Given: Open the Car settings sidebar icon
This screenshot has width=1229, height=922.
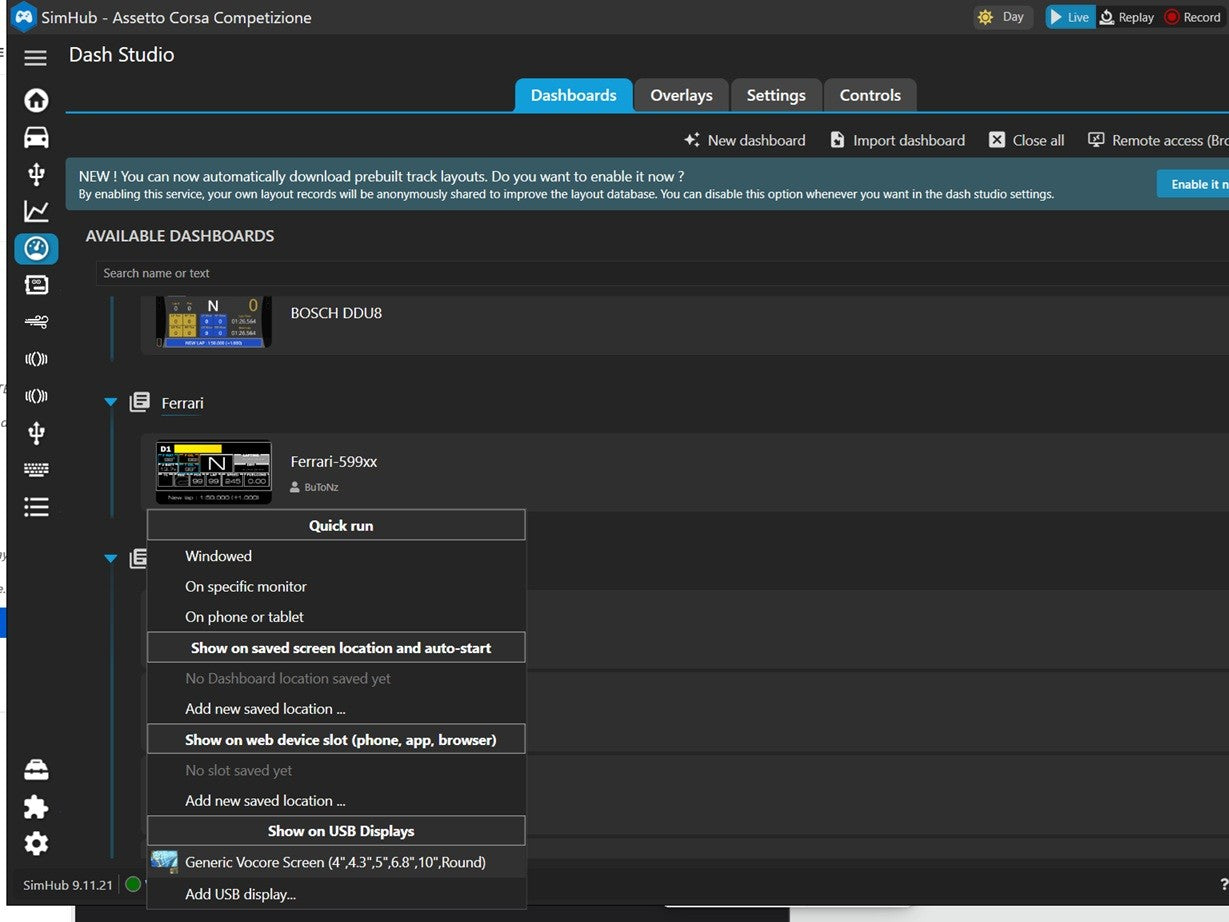Looking at the screenshot, I should [36, 137].
